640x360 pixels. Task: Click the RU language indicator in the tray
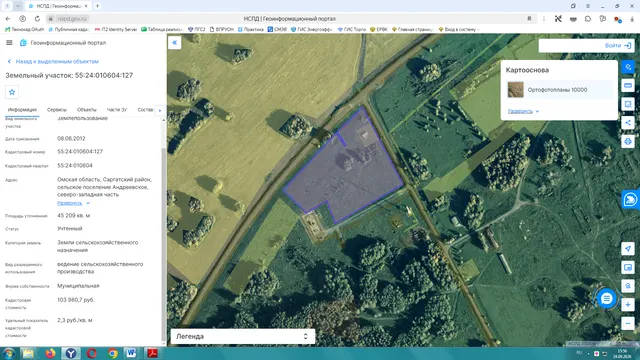pos(579,352)
